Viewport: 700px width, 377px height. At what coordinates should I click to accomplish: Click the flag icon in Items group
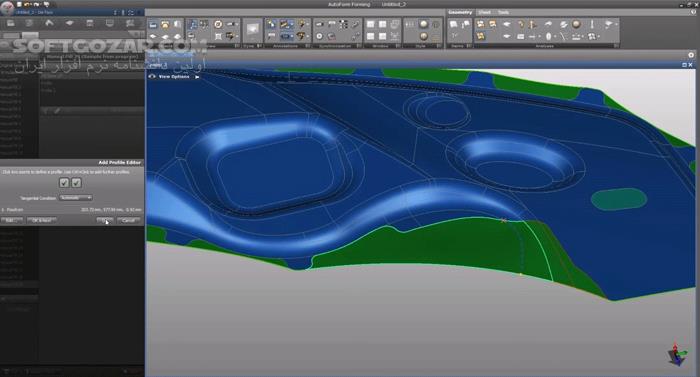(x=466, y=24)
